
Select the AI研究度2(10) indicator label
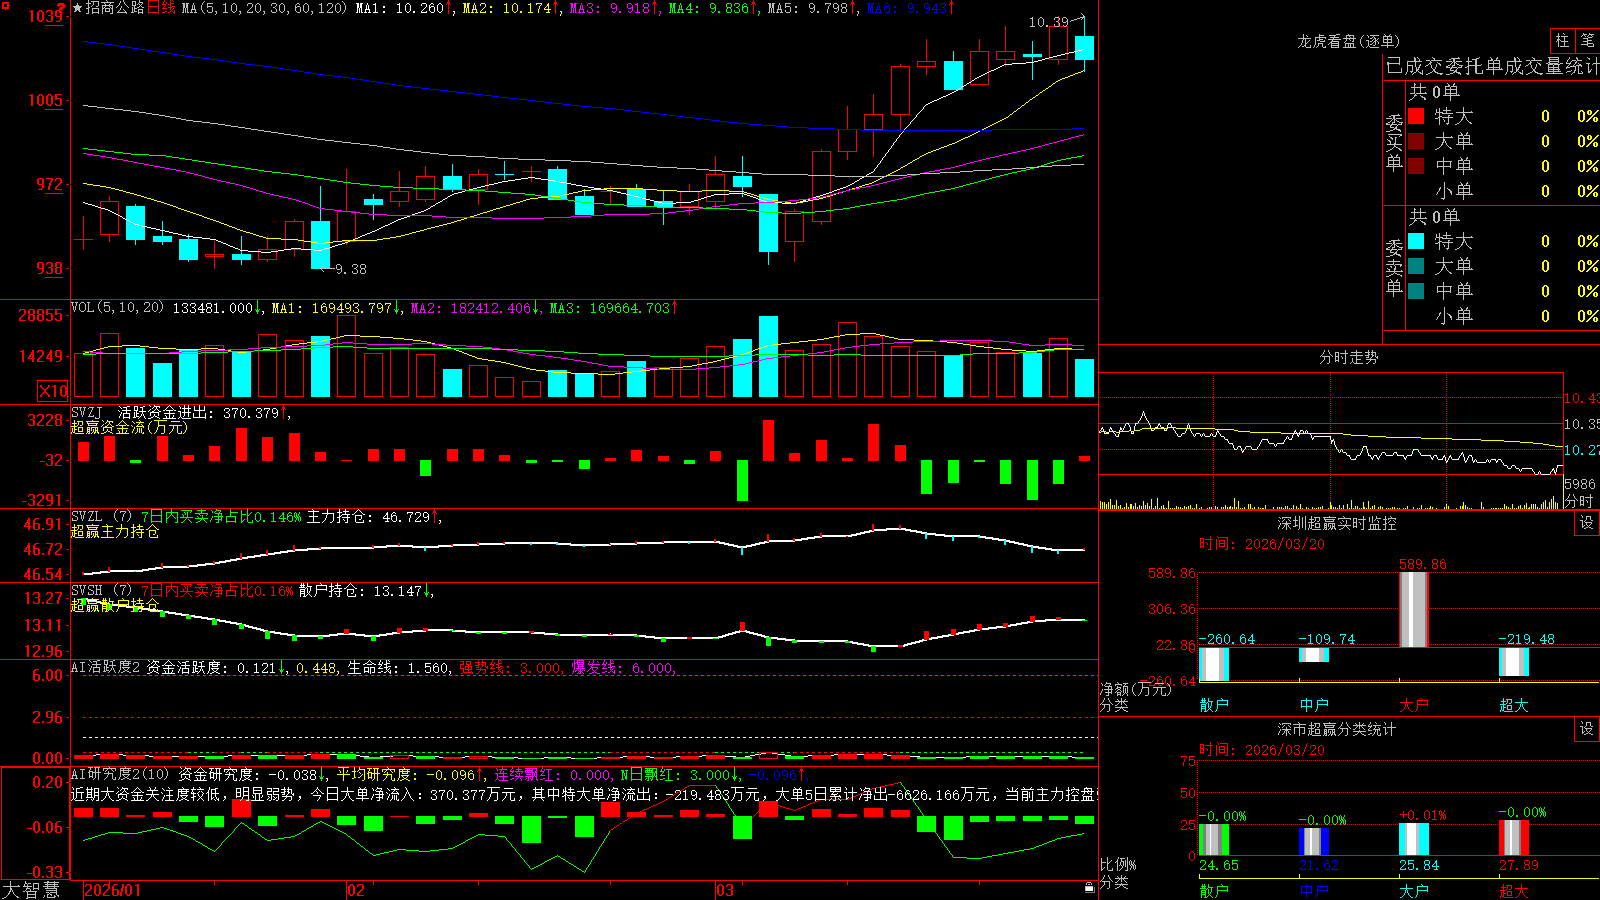tap(120, 774)
